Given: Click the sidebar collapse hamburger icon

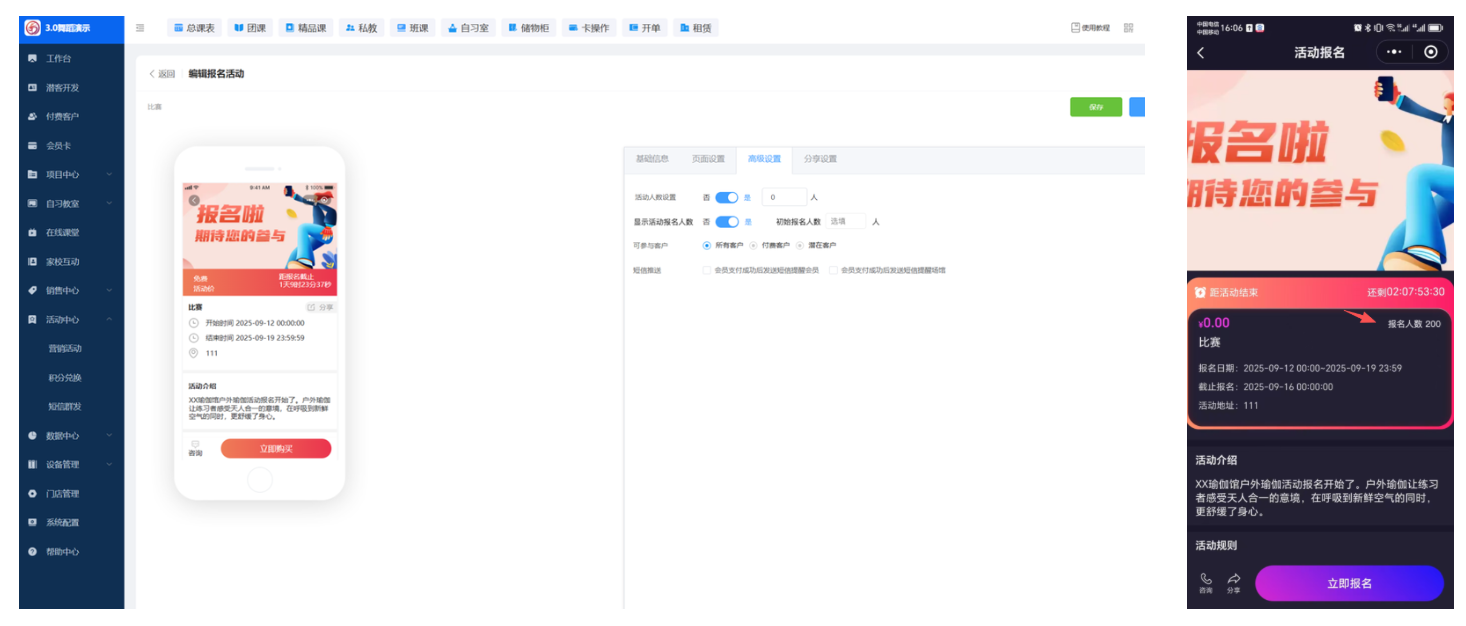Looking at the screenshot, I should [x=140, y=28].
